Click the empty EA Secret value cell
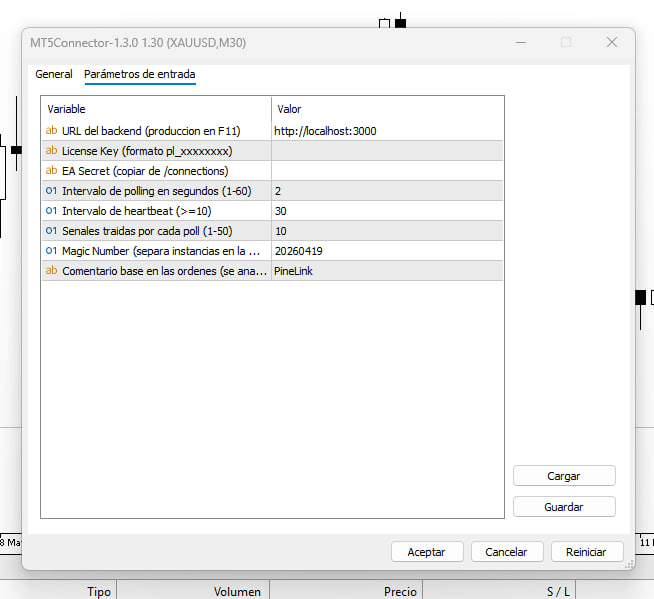The image size is (654, 599). 387,171
